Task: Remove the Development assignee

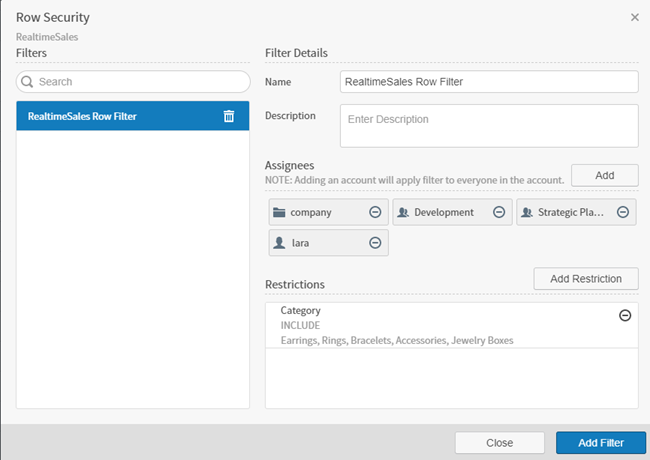Action: point(498,212)
